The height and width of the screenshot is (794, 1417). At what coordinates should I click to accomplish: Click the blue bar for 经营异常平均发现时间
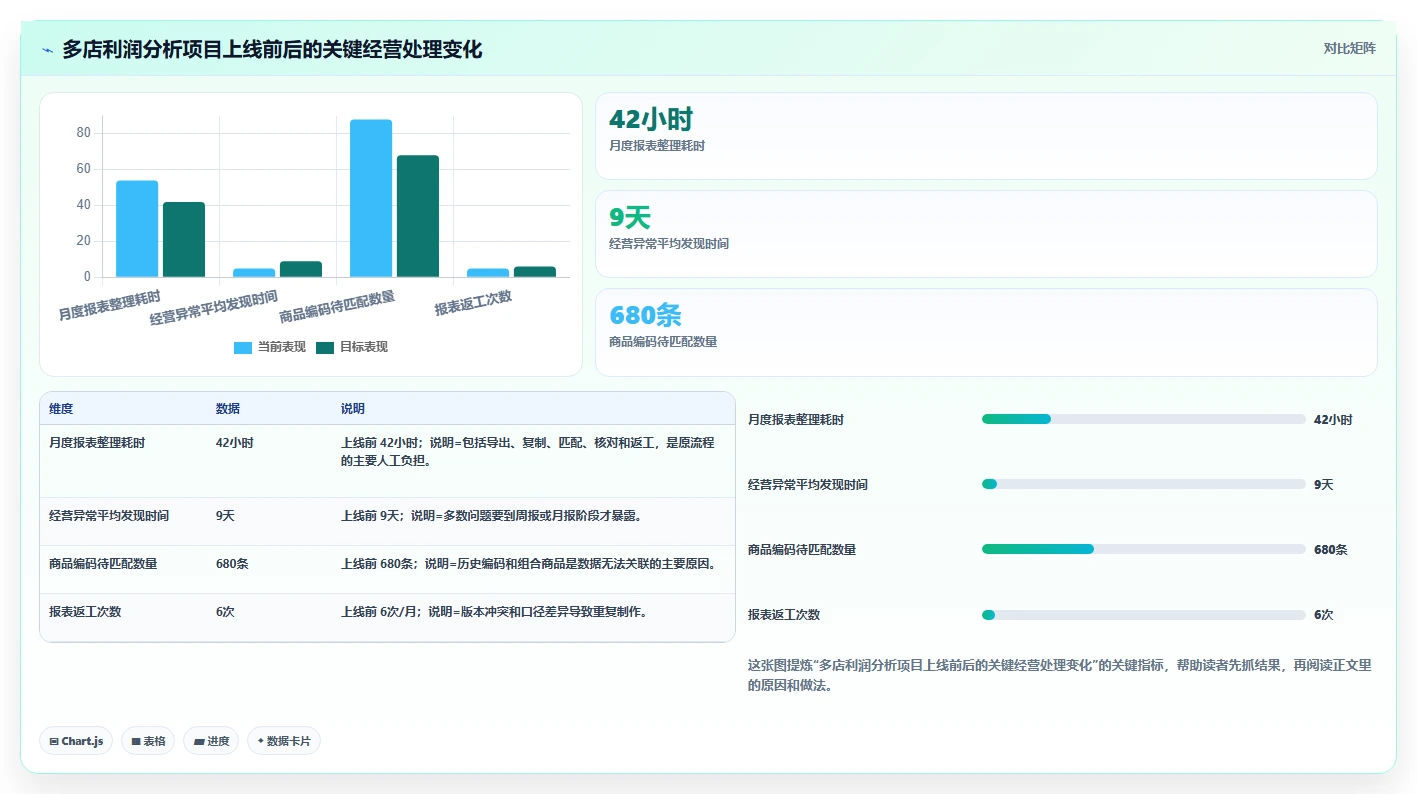[x=254, y=273]
